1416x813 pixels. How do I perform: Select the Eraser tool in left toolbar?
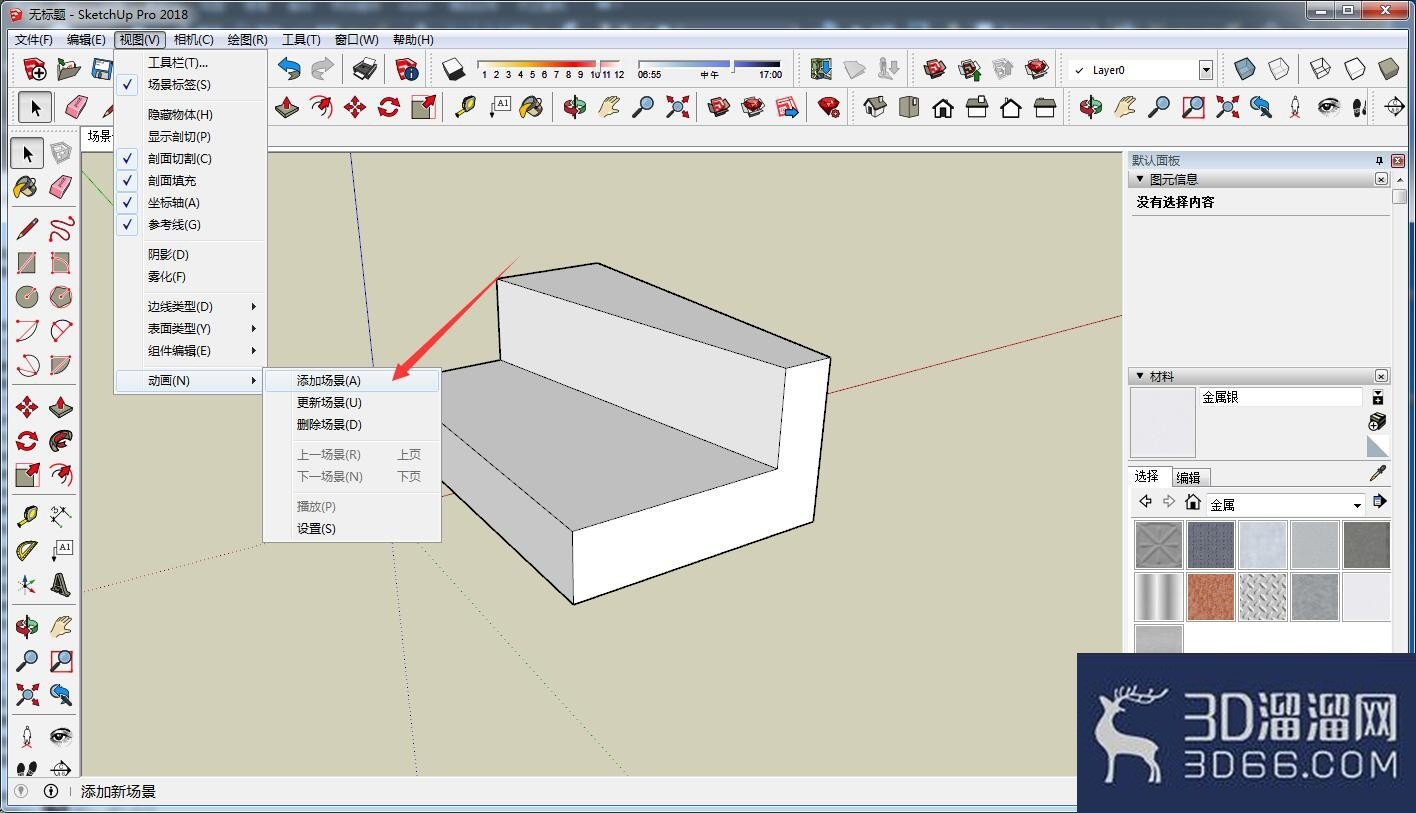pos(61,187)
